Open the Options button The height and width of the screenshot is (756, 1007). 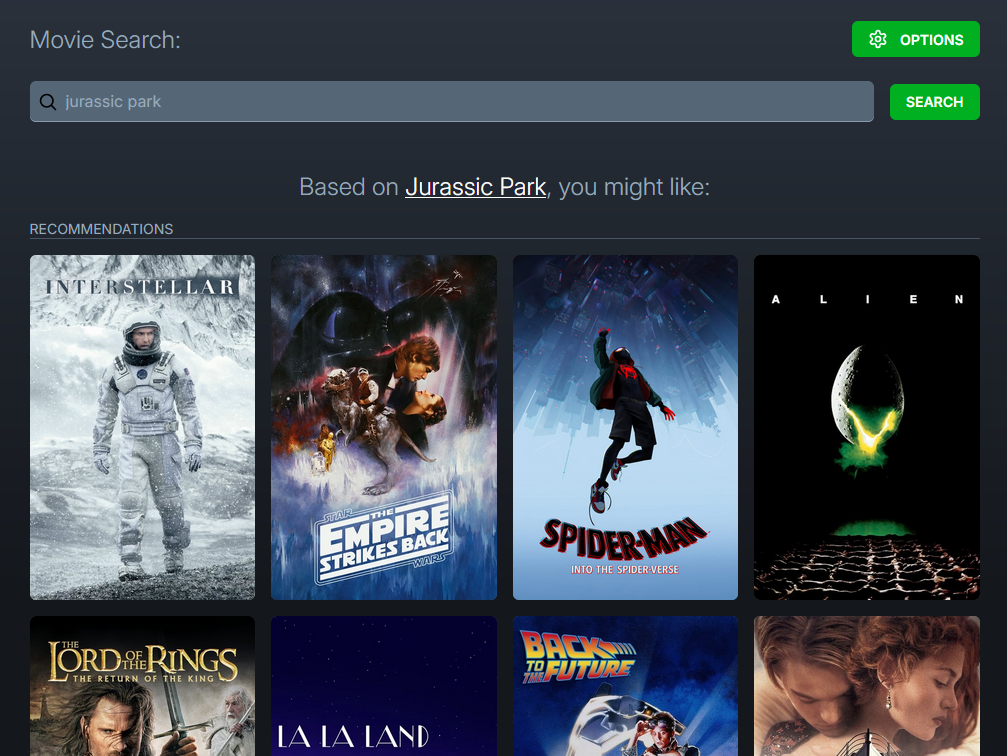click(x=915, y=39)
